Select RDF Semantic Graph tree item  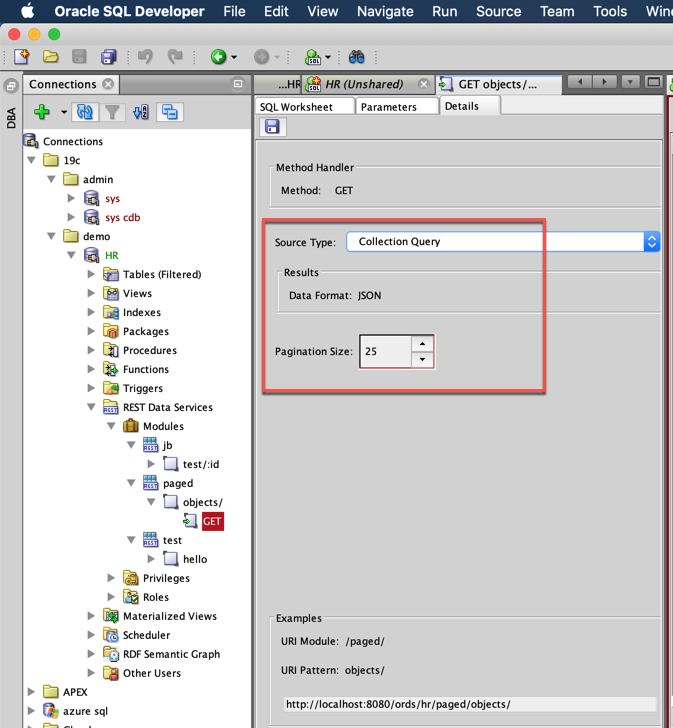171,654
